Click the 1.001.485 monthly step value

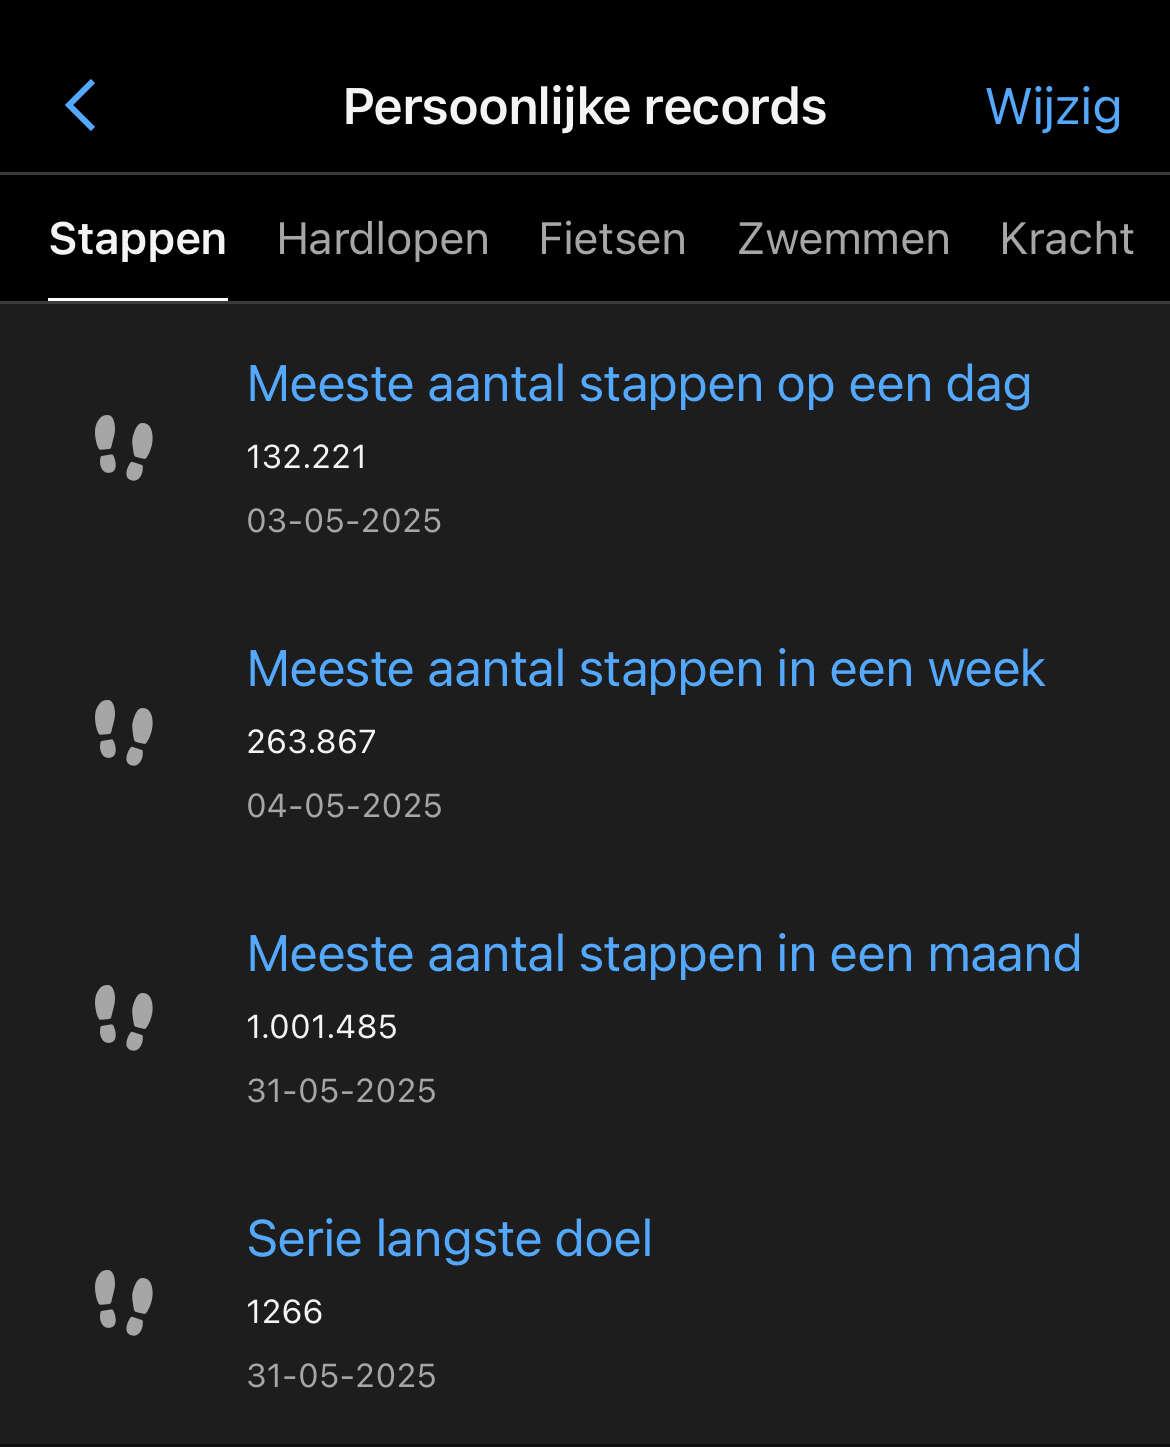322,1027
